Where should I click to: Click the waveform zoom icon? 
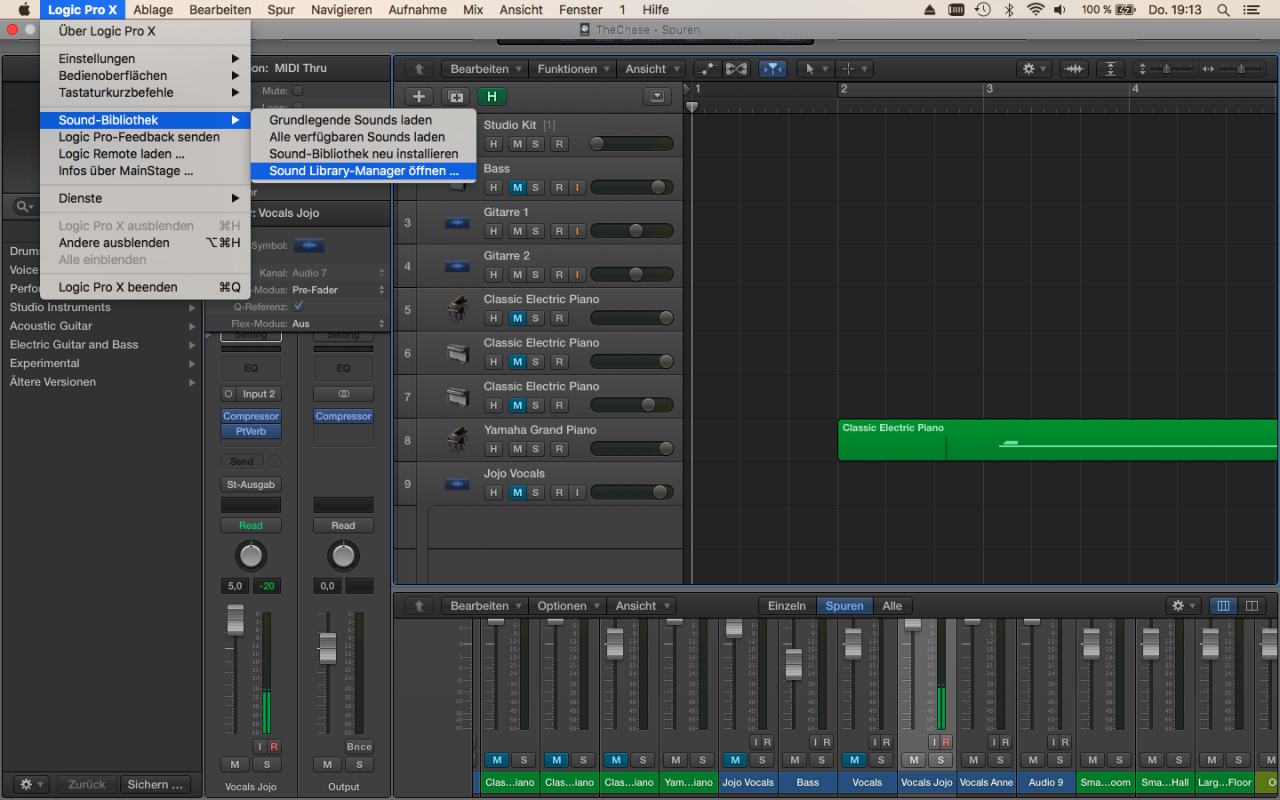[1074, 69]
